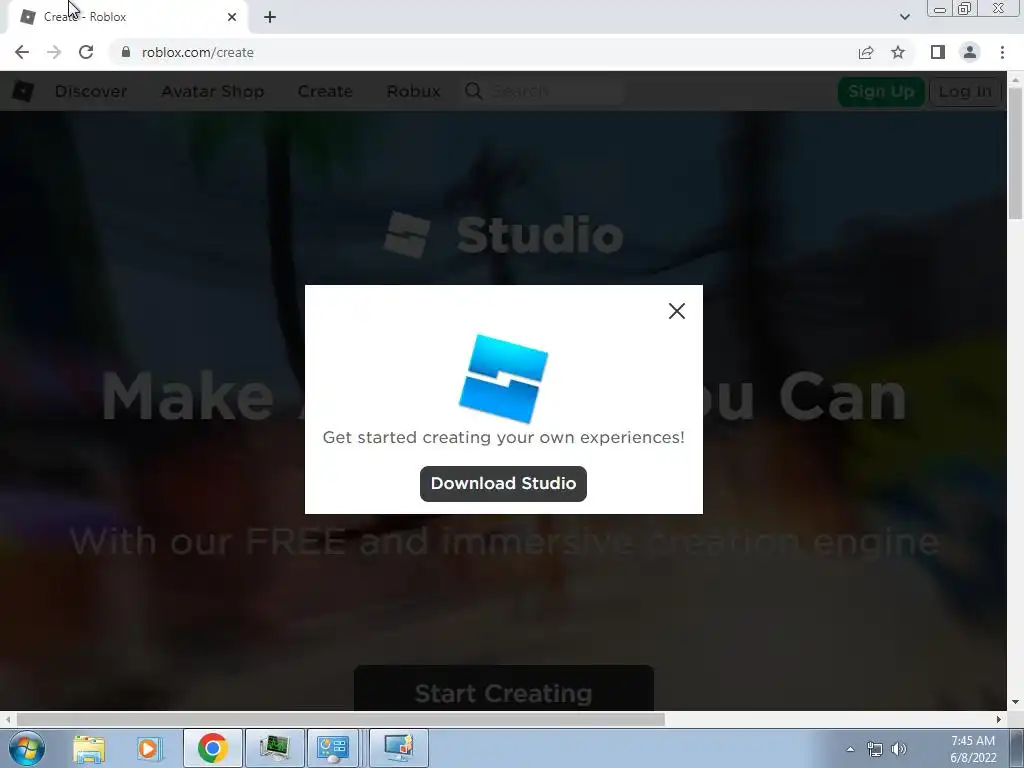Open the Windows Start menu
The image size is (1024, 768).
(27, 748)
